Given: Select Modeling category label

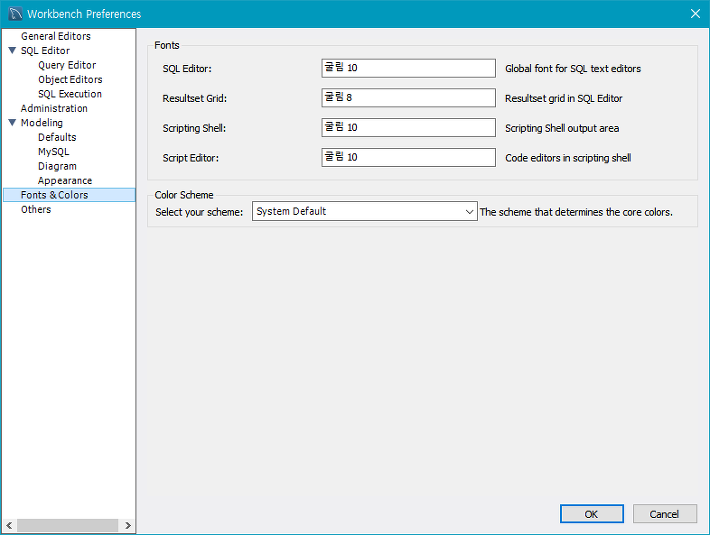Looking at the screenshot, I should 42,123.
